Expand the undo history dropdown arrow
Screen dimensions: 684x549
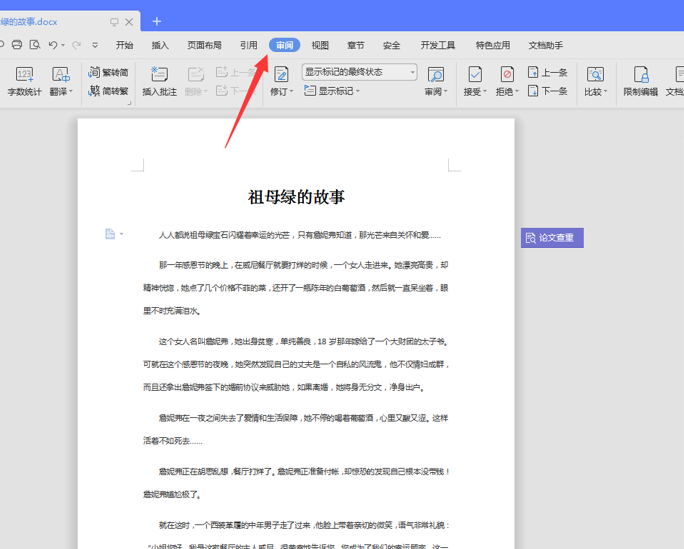(63, 45)
